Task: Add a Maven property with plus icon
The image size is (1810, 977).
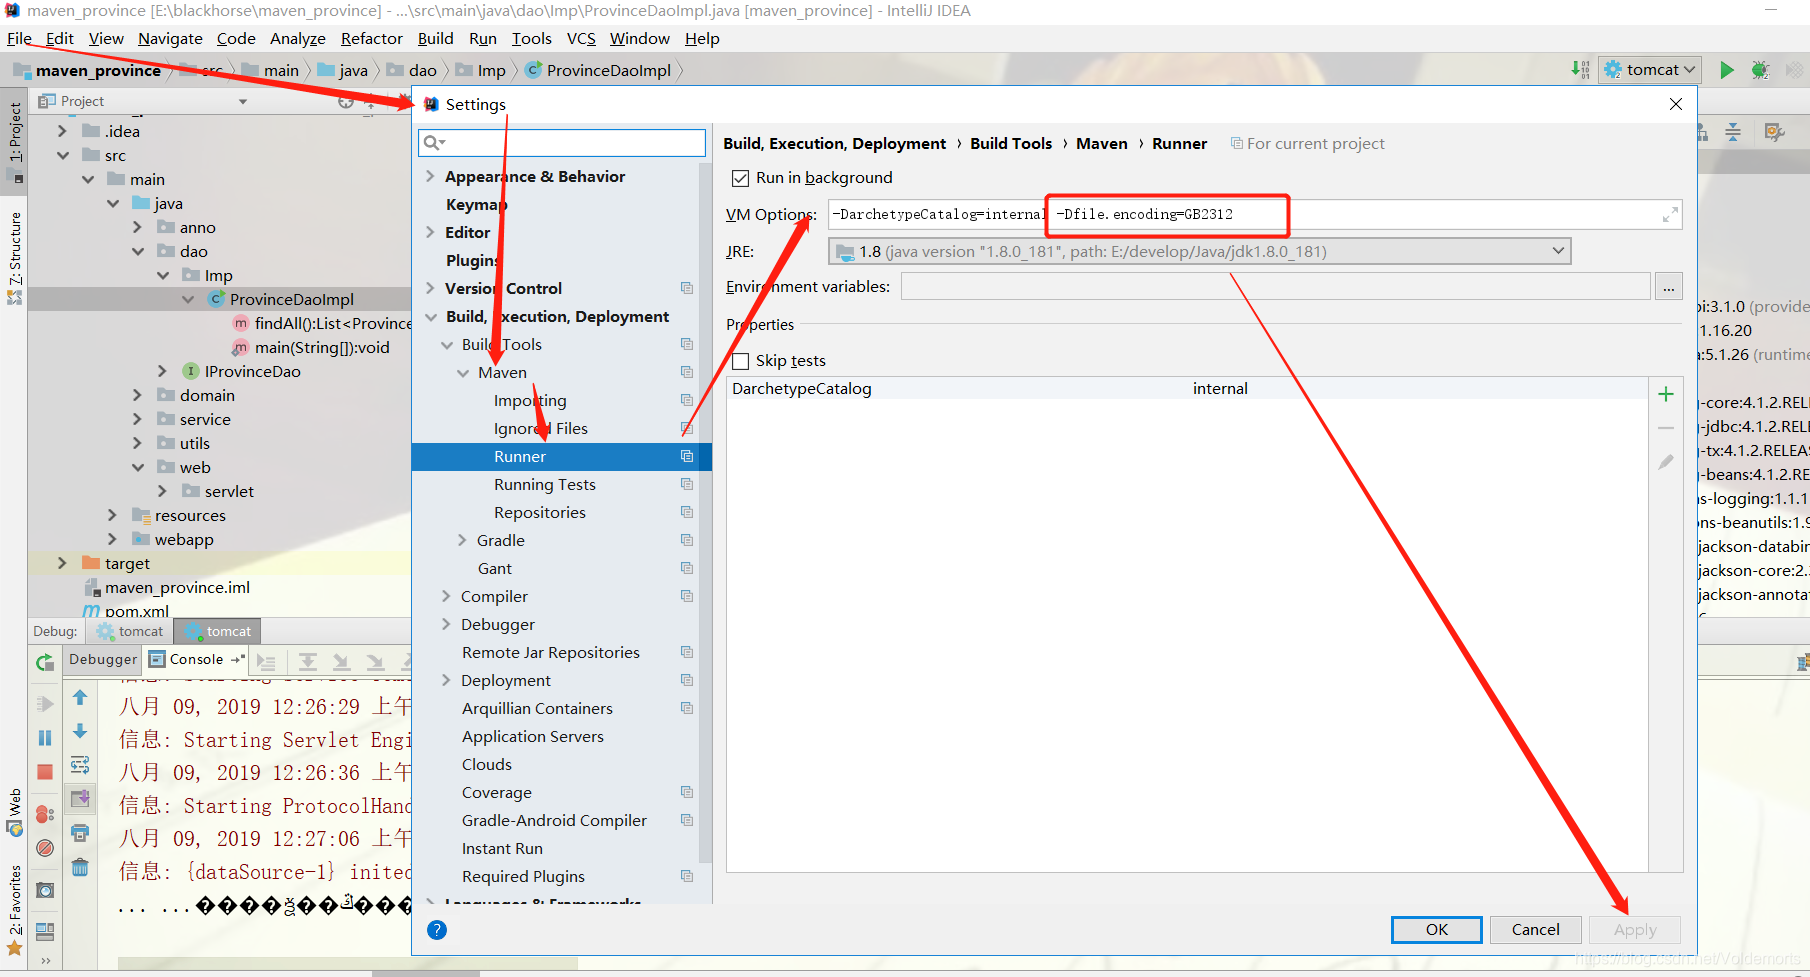Action: click(x=1666, y=394)
